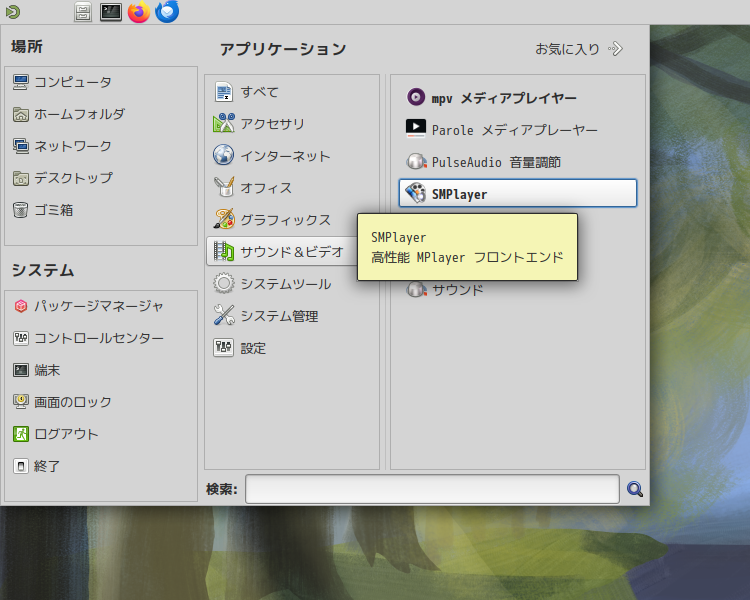Click ホームフォルダ text label
The image size is (750, 600).
point(79,114)
